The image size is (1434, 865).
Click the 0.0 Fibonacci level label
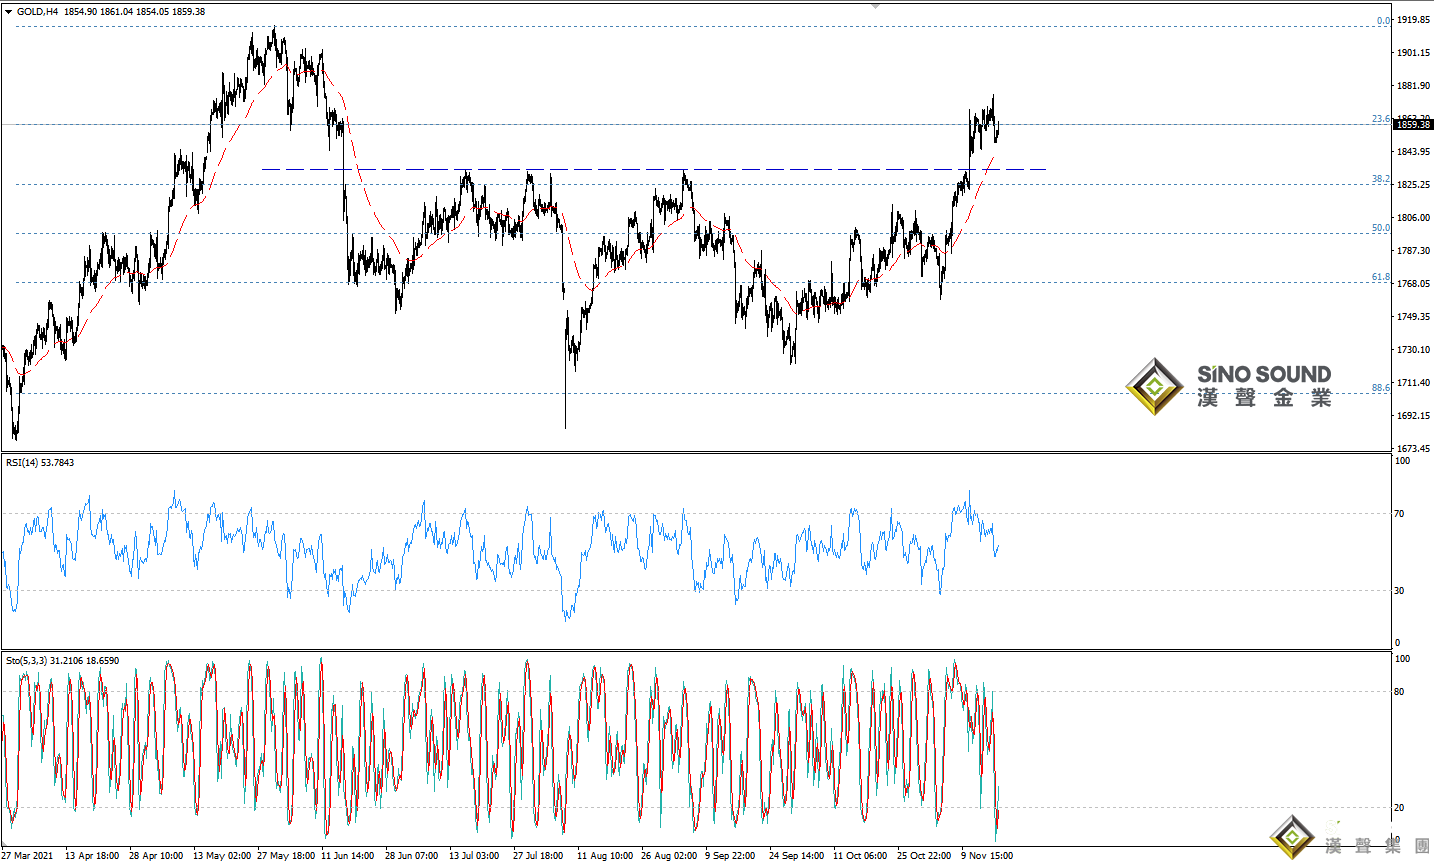1383,21
